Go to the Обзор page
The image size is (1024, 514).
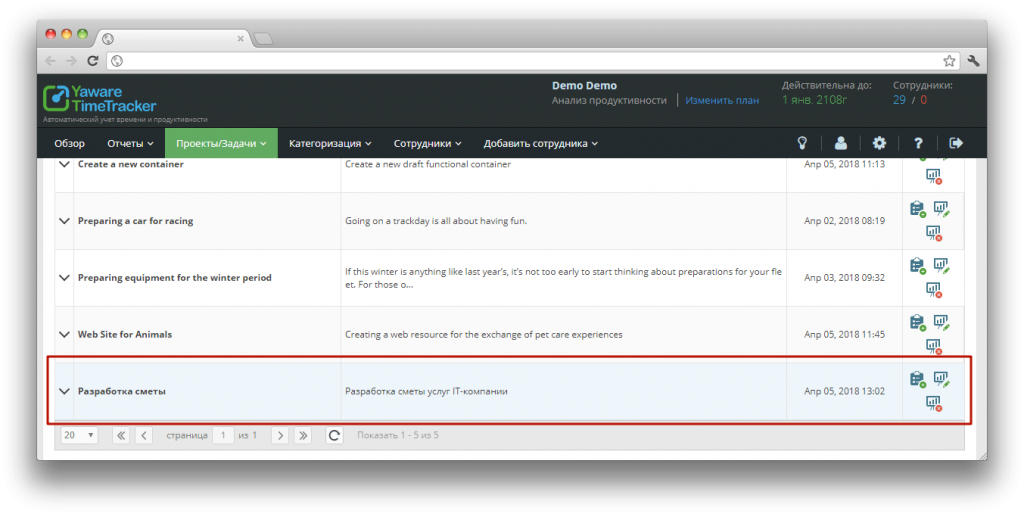(69, 143)
